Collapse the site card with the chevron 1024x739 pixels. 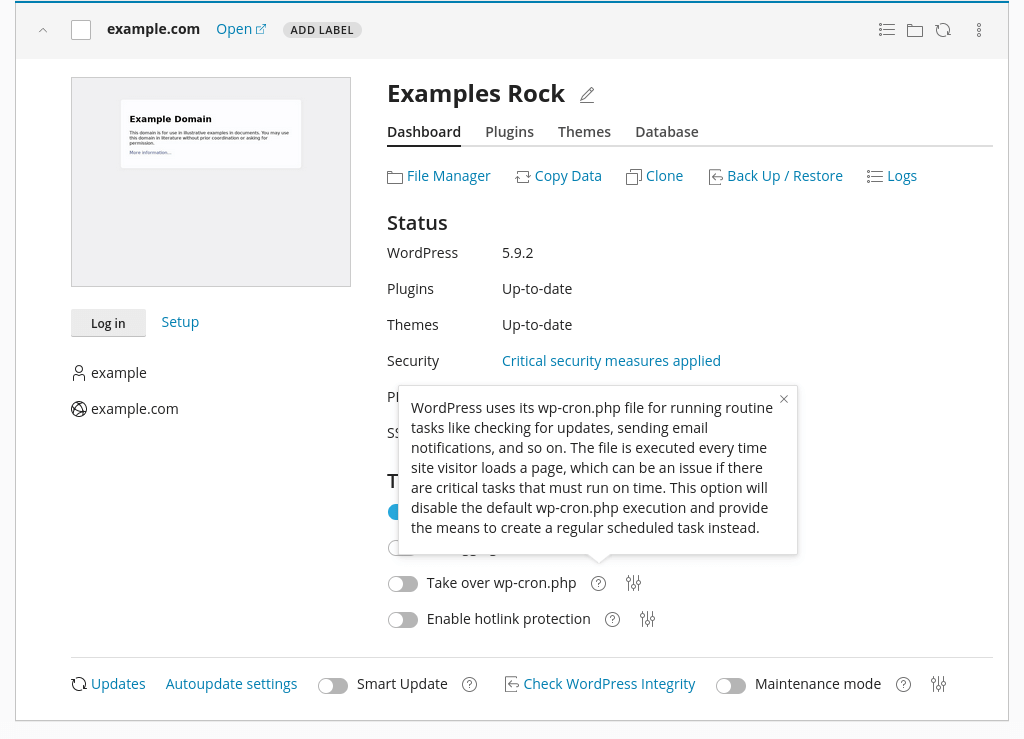(x=42, y=29)
